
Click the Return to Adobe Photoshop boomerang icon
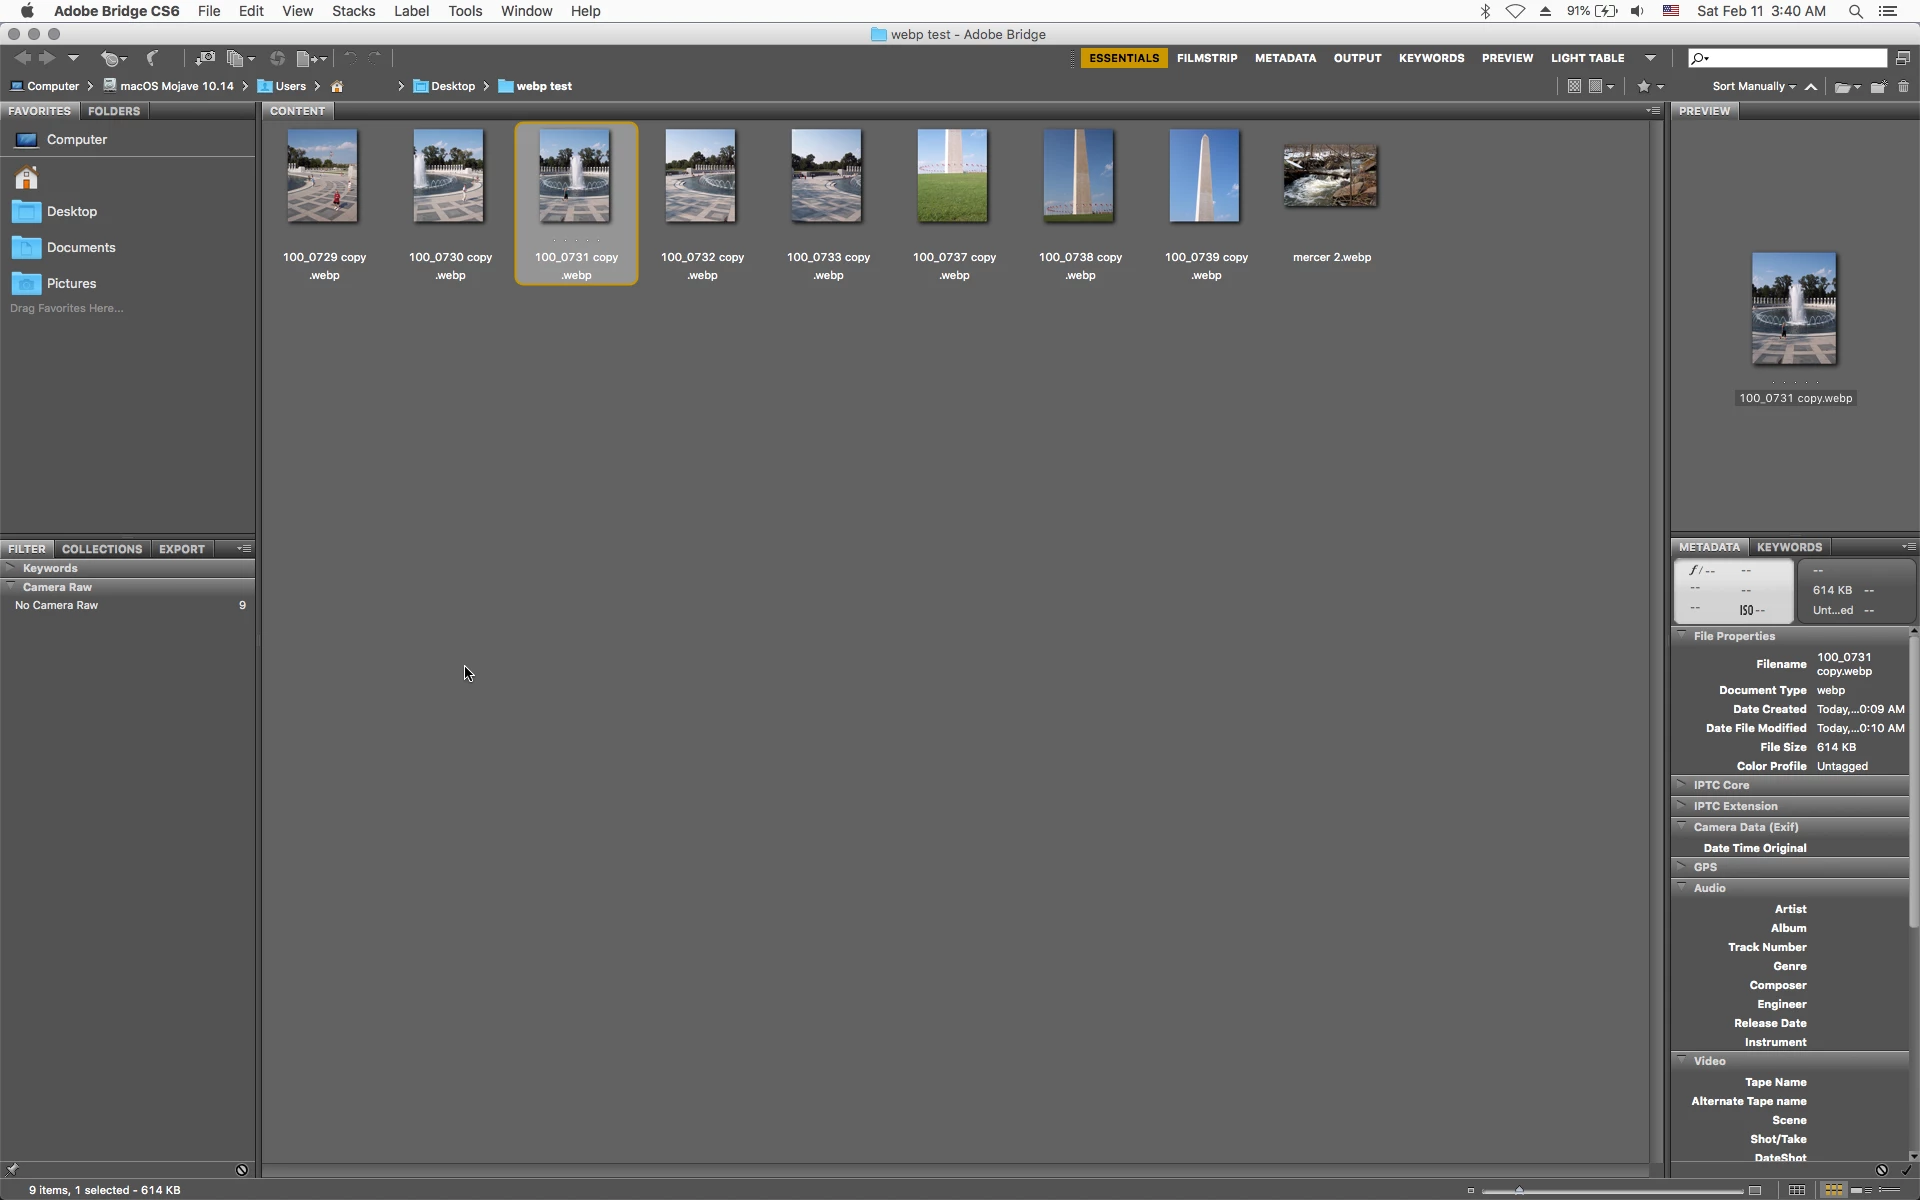pyautogui.click(x=152, y=59)
